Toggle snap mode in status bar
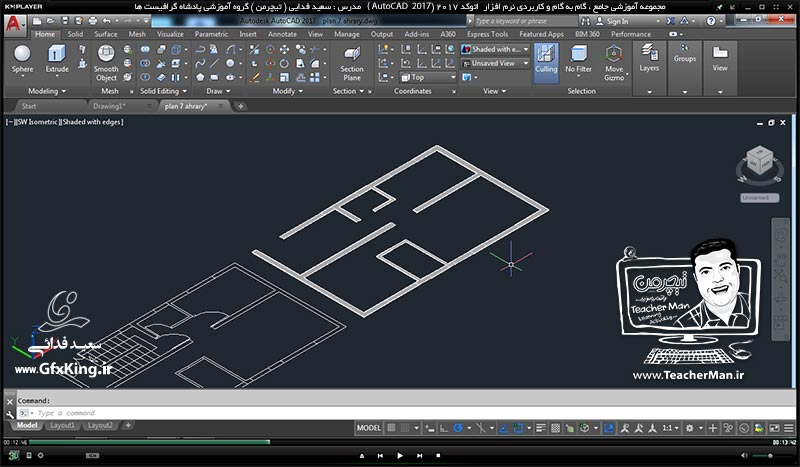The height and width of the screenshot is (467, 800). 405,428
